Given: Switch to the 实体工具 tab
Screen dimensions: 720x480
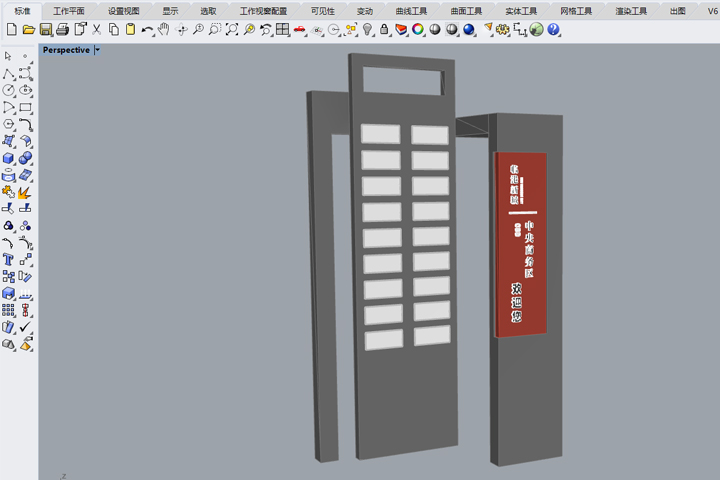Looking at the screenshot, I should (521, 11).
